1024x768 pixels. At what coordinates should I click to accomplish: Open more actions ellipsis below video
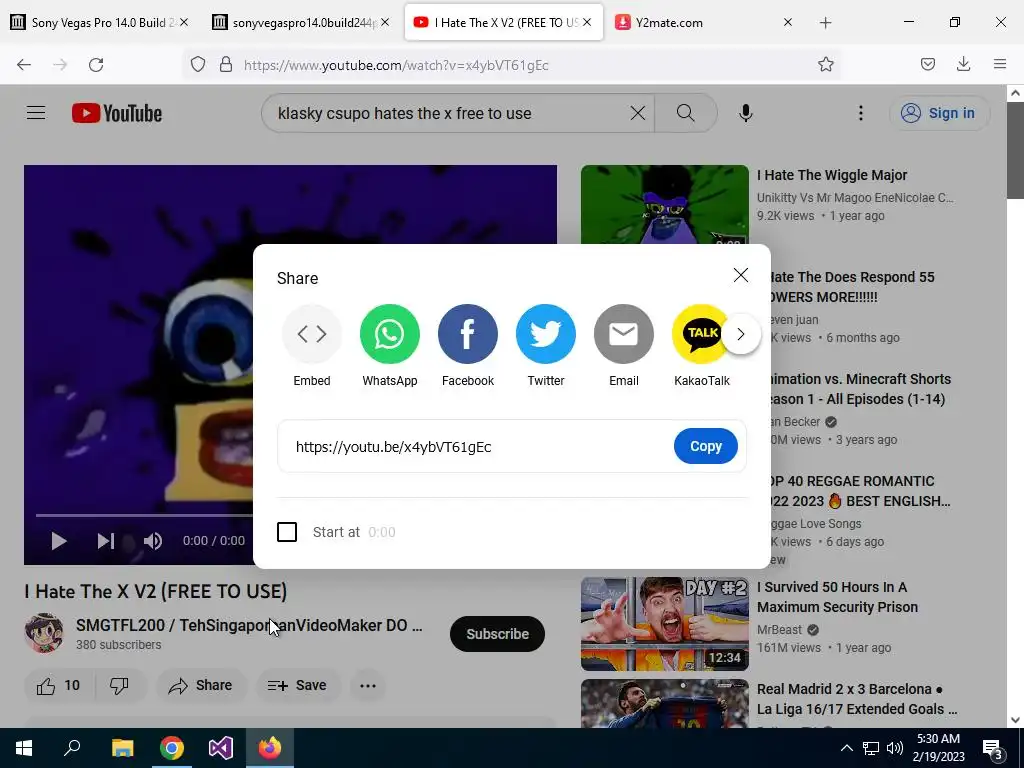(368, 686)
